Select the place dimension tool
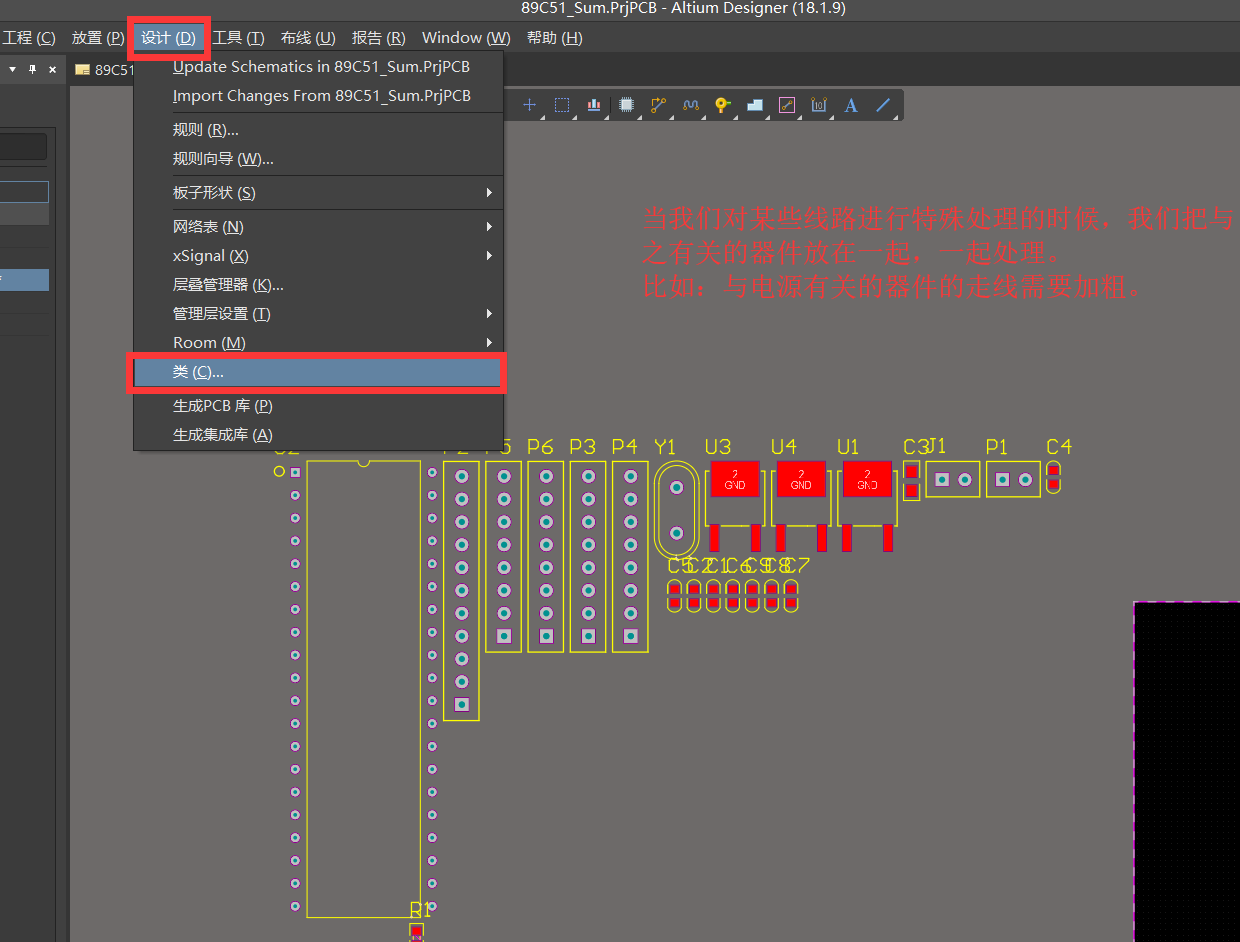Image resolution: width=1240 pixels, height=942 pixels. (819, 105)
